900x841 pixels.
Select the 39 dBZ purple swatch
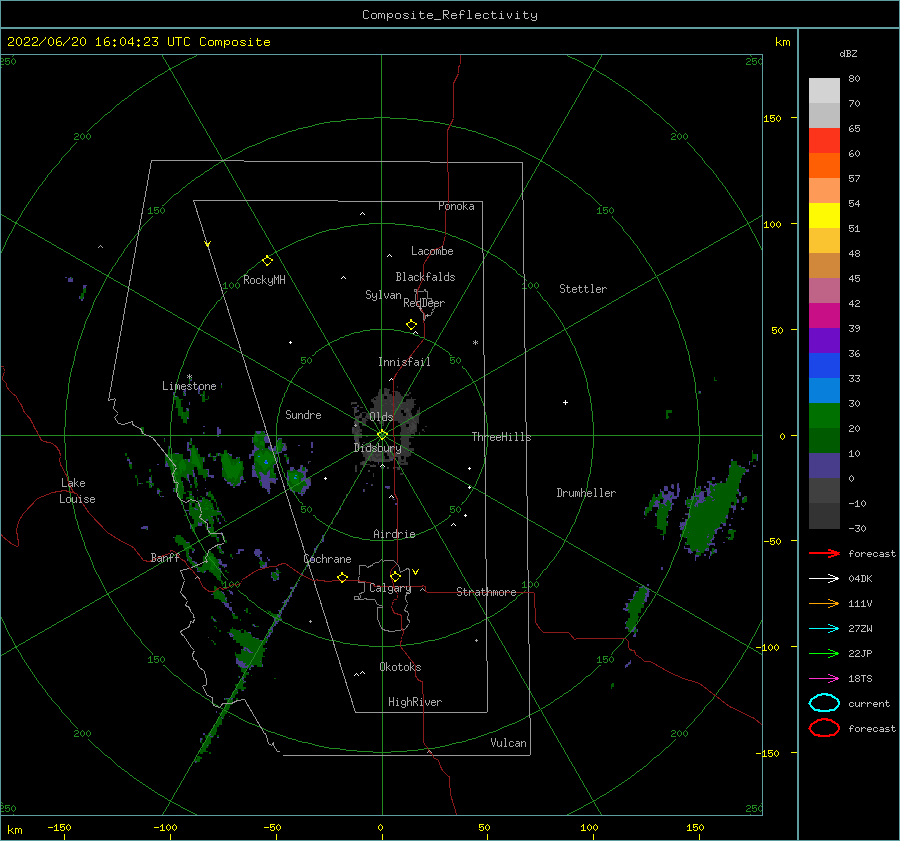click(824, 340)
